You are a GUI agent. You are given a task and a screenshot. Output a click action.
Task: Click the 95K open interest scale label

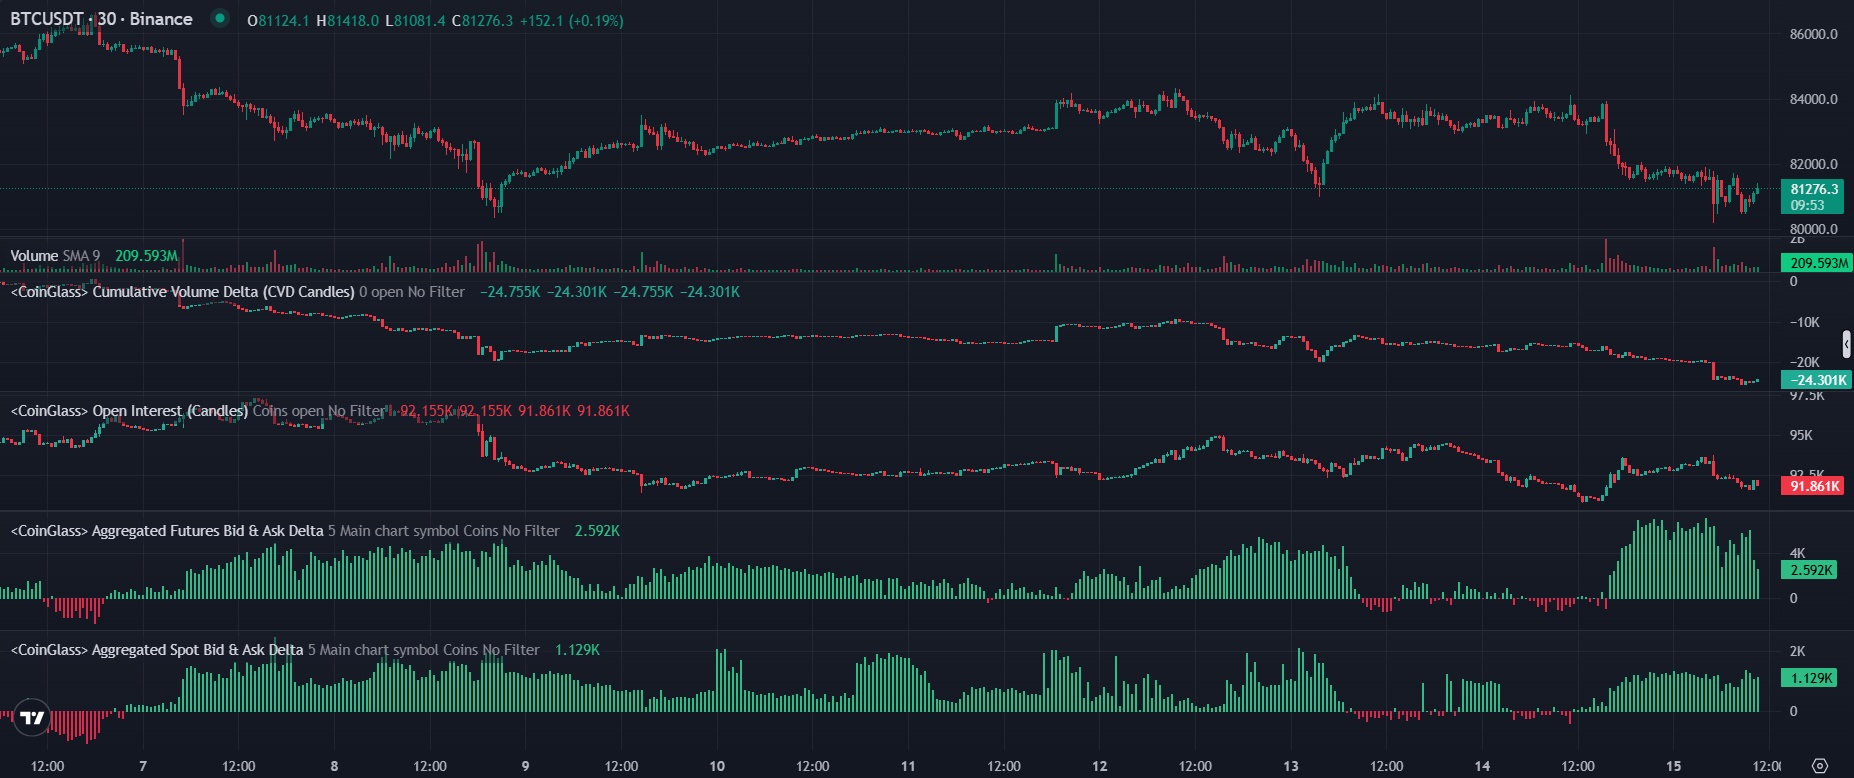click(1800, 435)
